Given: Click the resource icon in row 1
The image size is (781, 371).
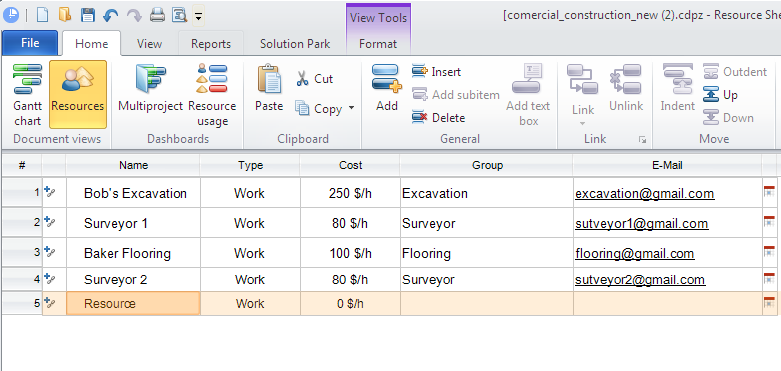Looking at the screenshot, I should [x=50, y=192].
